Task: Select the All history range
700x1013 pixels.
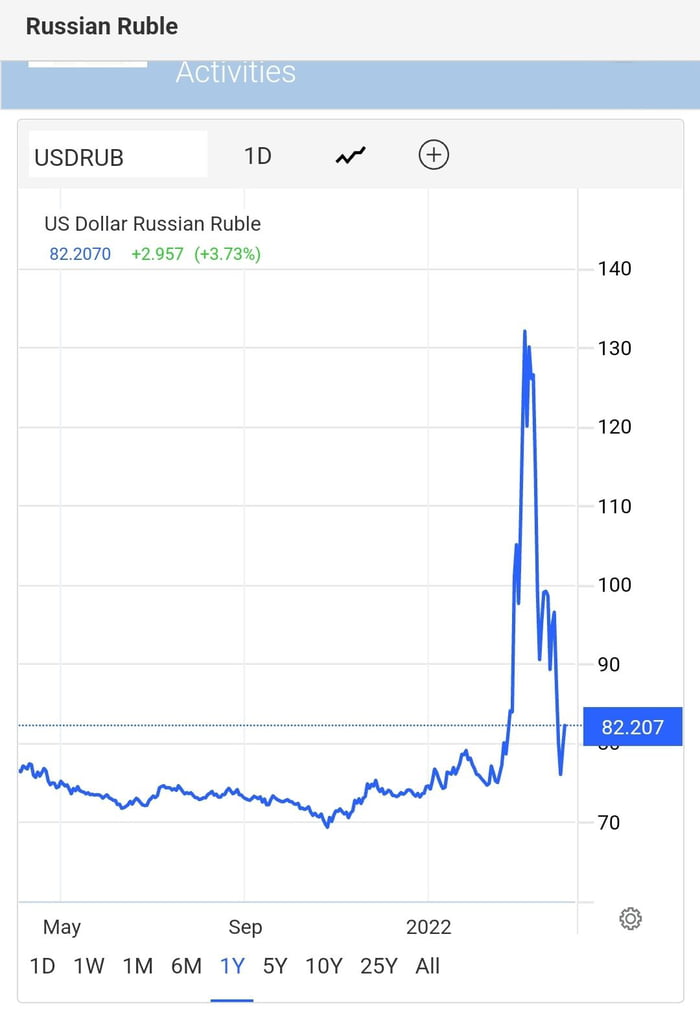Action: coord(428,966)
